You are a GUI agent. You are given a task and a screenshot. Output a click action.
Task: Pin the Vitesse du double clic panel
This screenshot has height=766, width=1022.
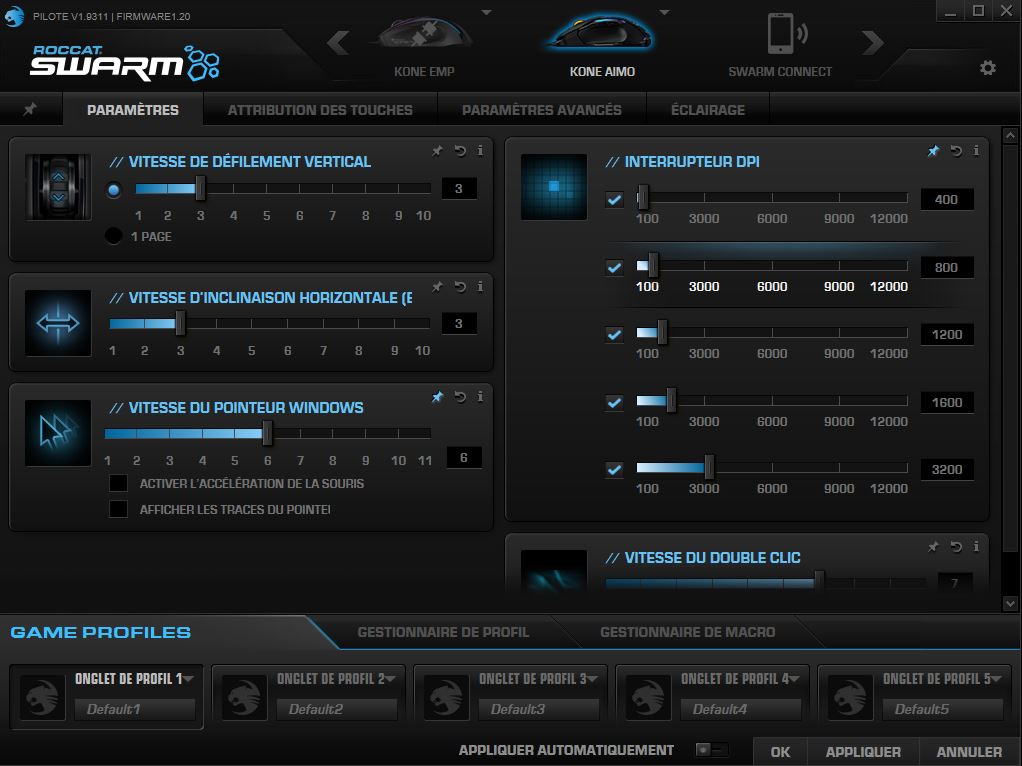pos(933,547)
